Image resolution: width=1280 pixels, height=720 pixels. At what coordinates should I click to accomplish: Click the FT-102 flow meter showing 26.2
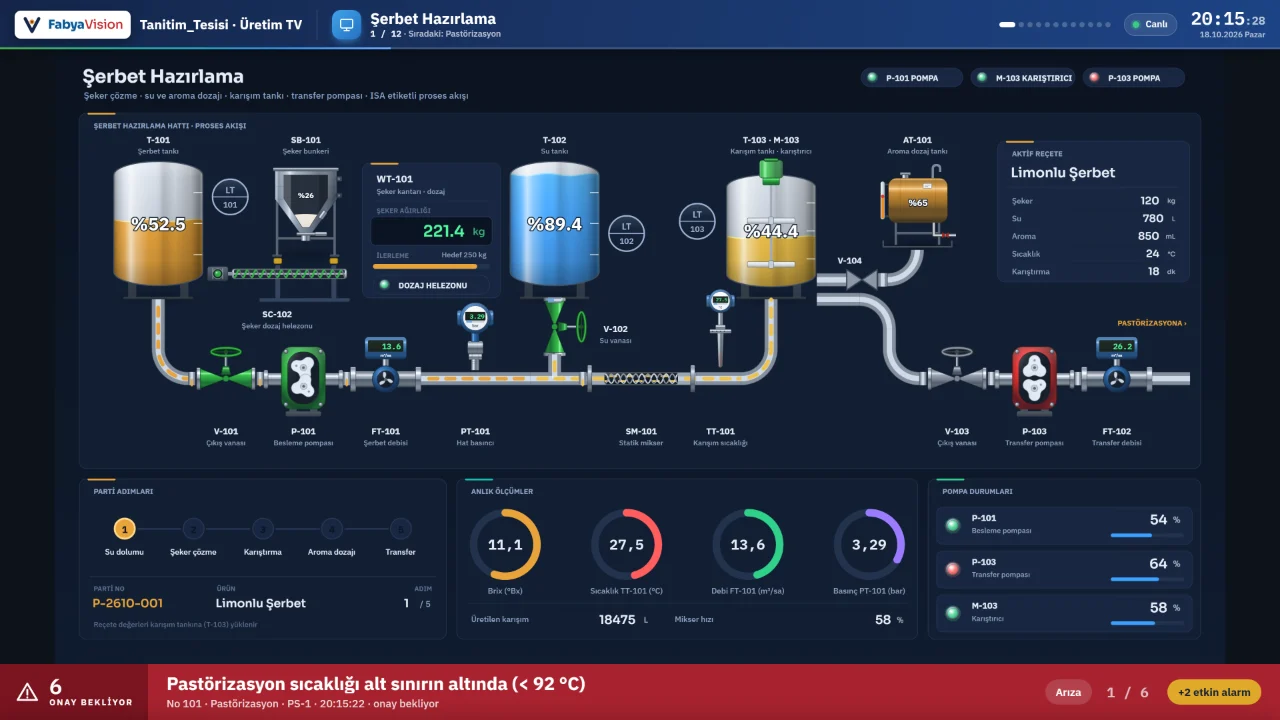tap(1117, 364)
